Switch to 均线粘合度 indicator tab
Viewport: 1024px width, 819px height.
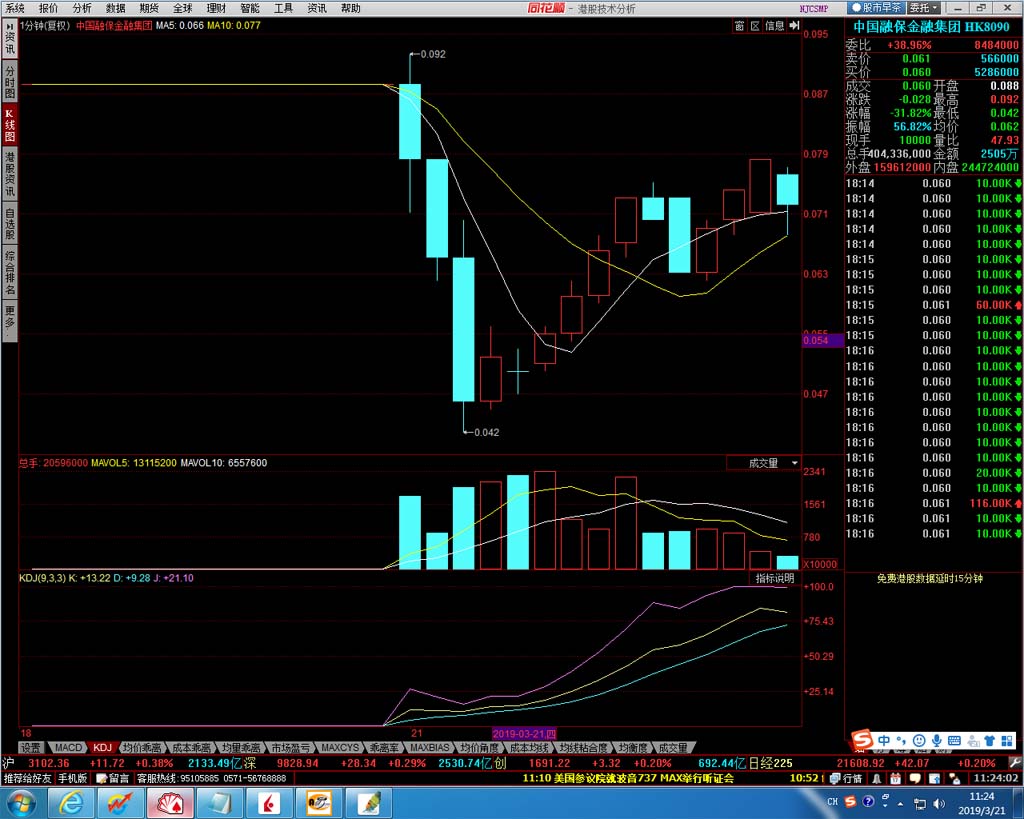tap(583, 748)
